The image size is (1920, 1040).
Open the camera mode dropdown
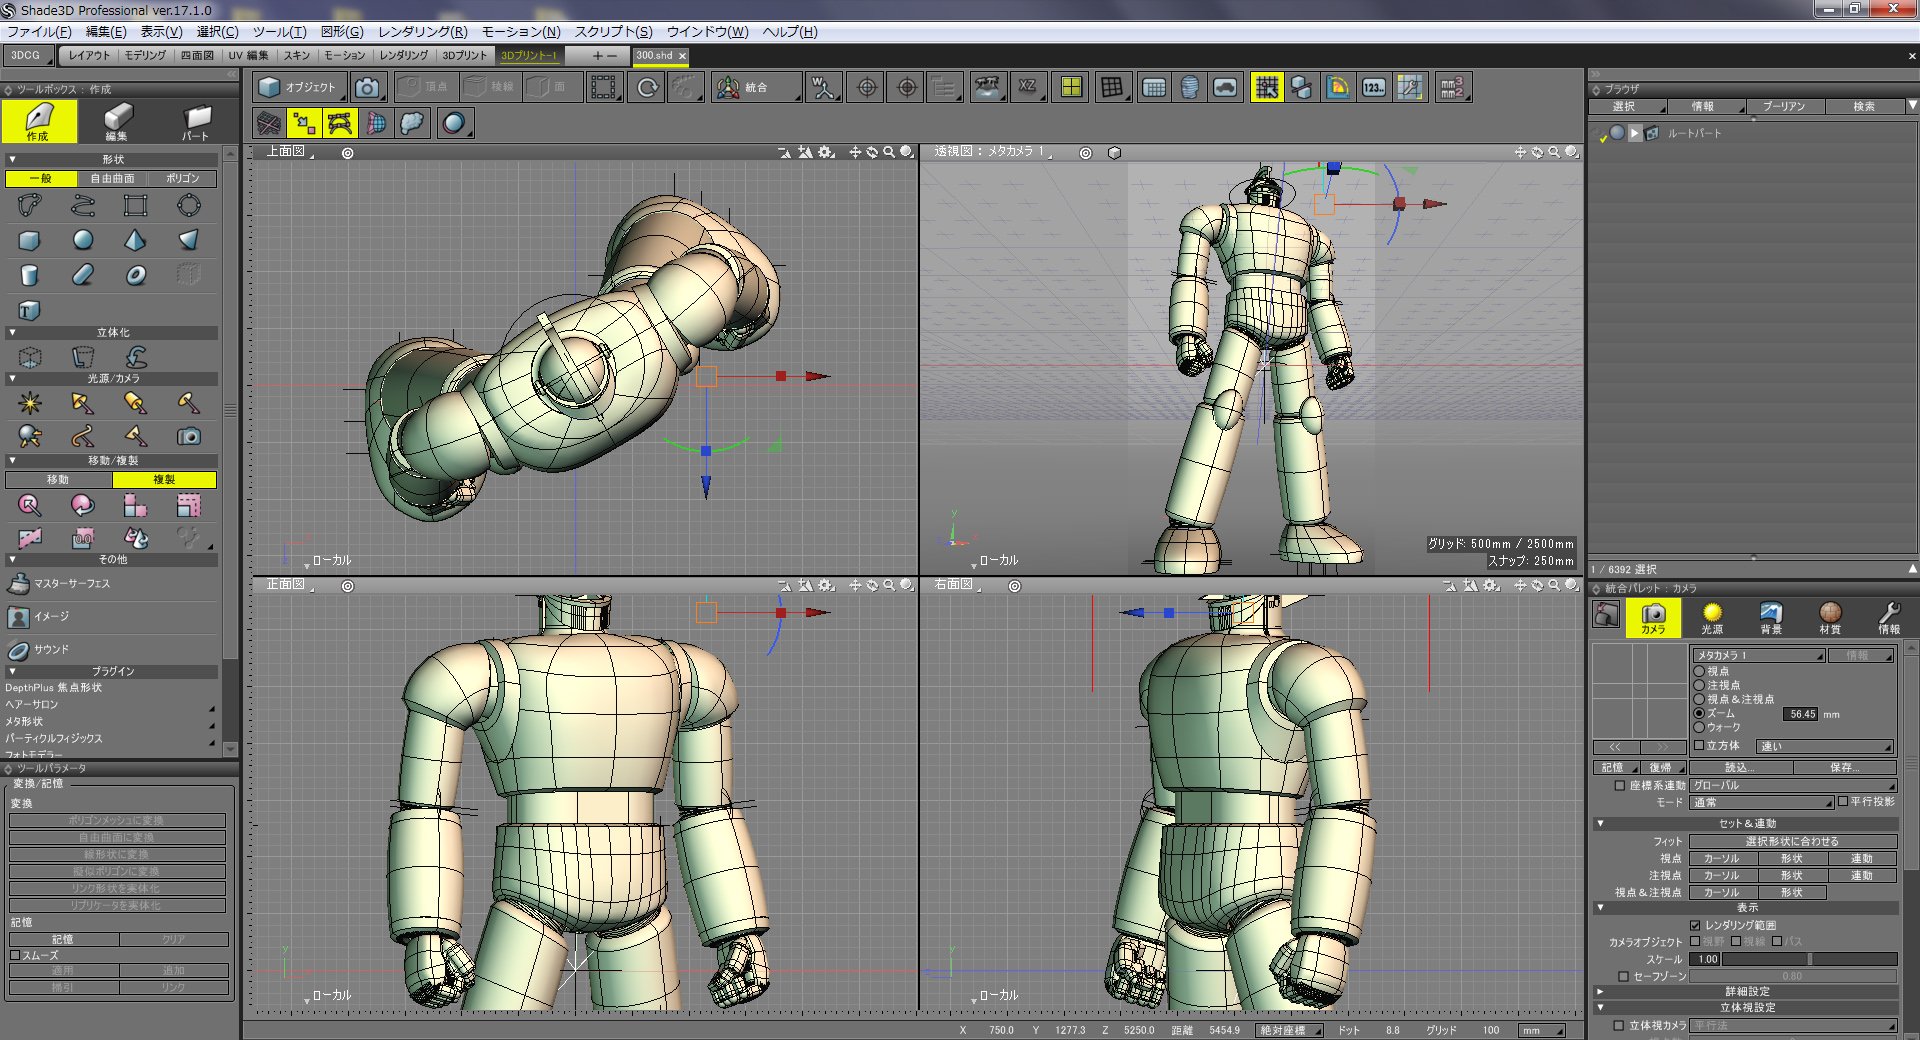click(1762, 802)
